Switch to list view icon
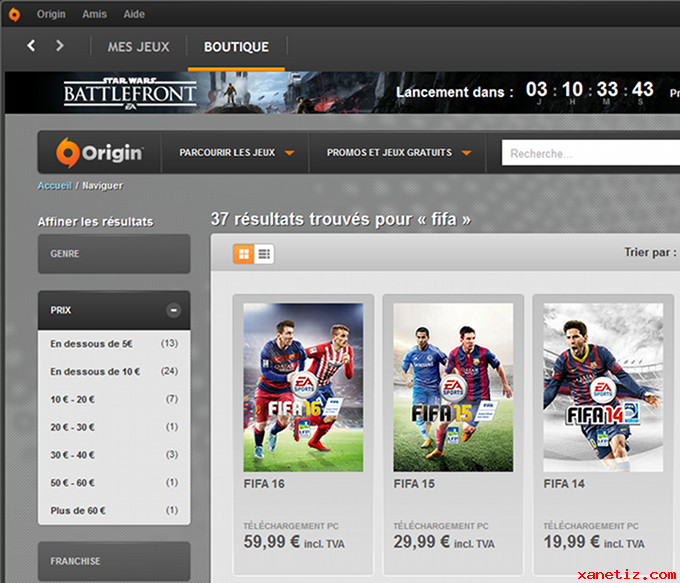Screen dimensions: 680x583 click(x=264, y=254)
